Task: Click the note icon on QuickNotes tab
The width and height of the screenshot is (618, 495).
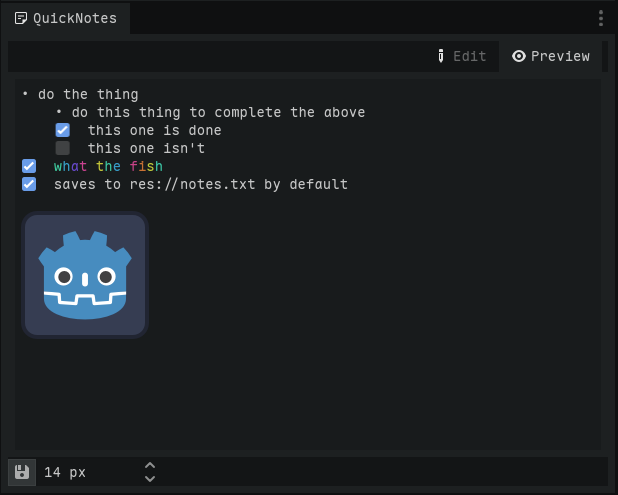Action: click(x=21, y=18)
